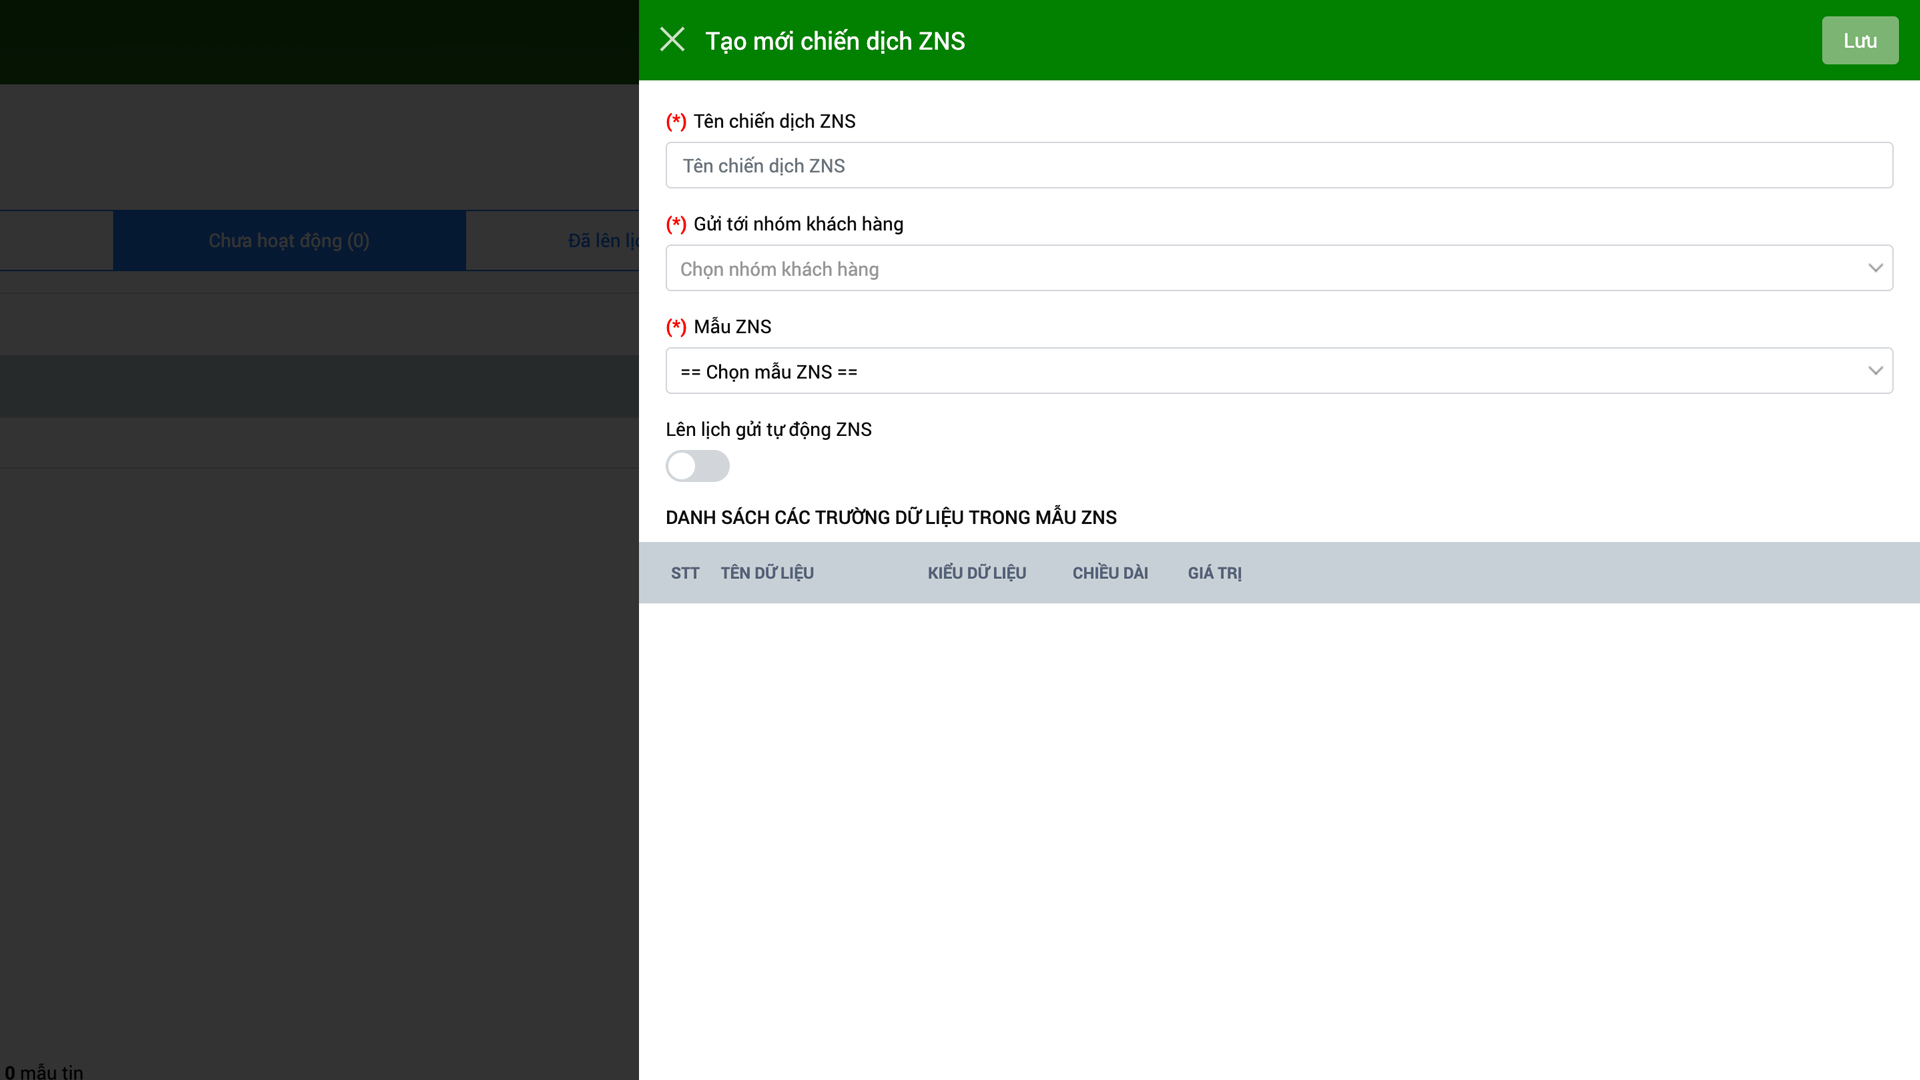Click the Gửi tới nhóm khách hàng label
The width and height of the screenshot is (1920, 1080).
click(x=798, y=224)
